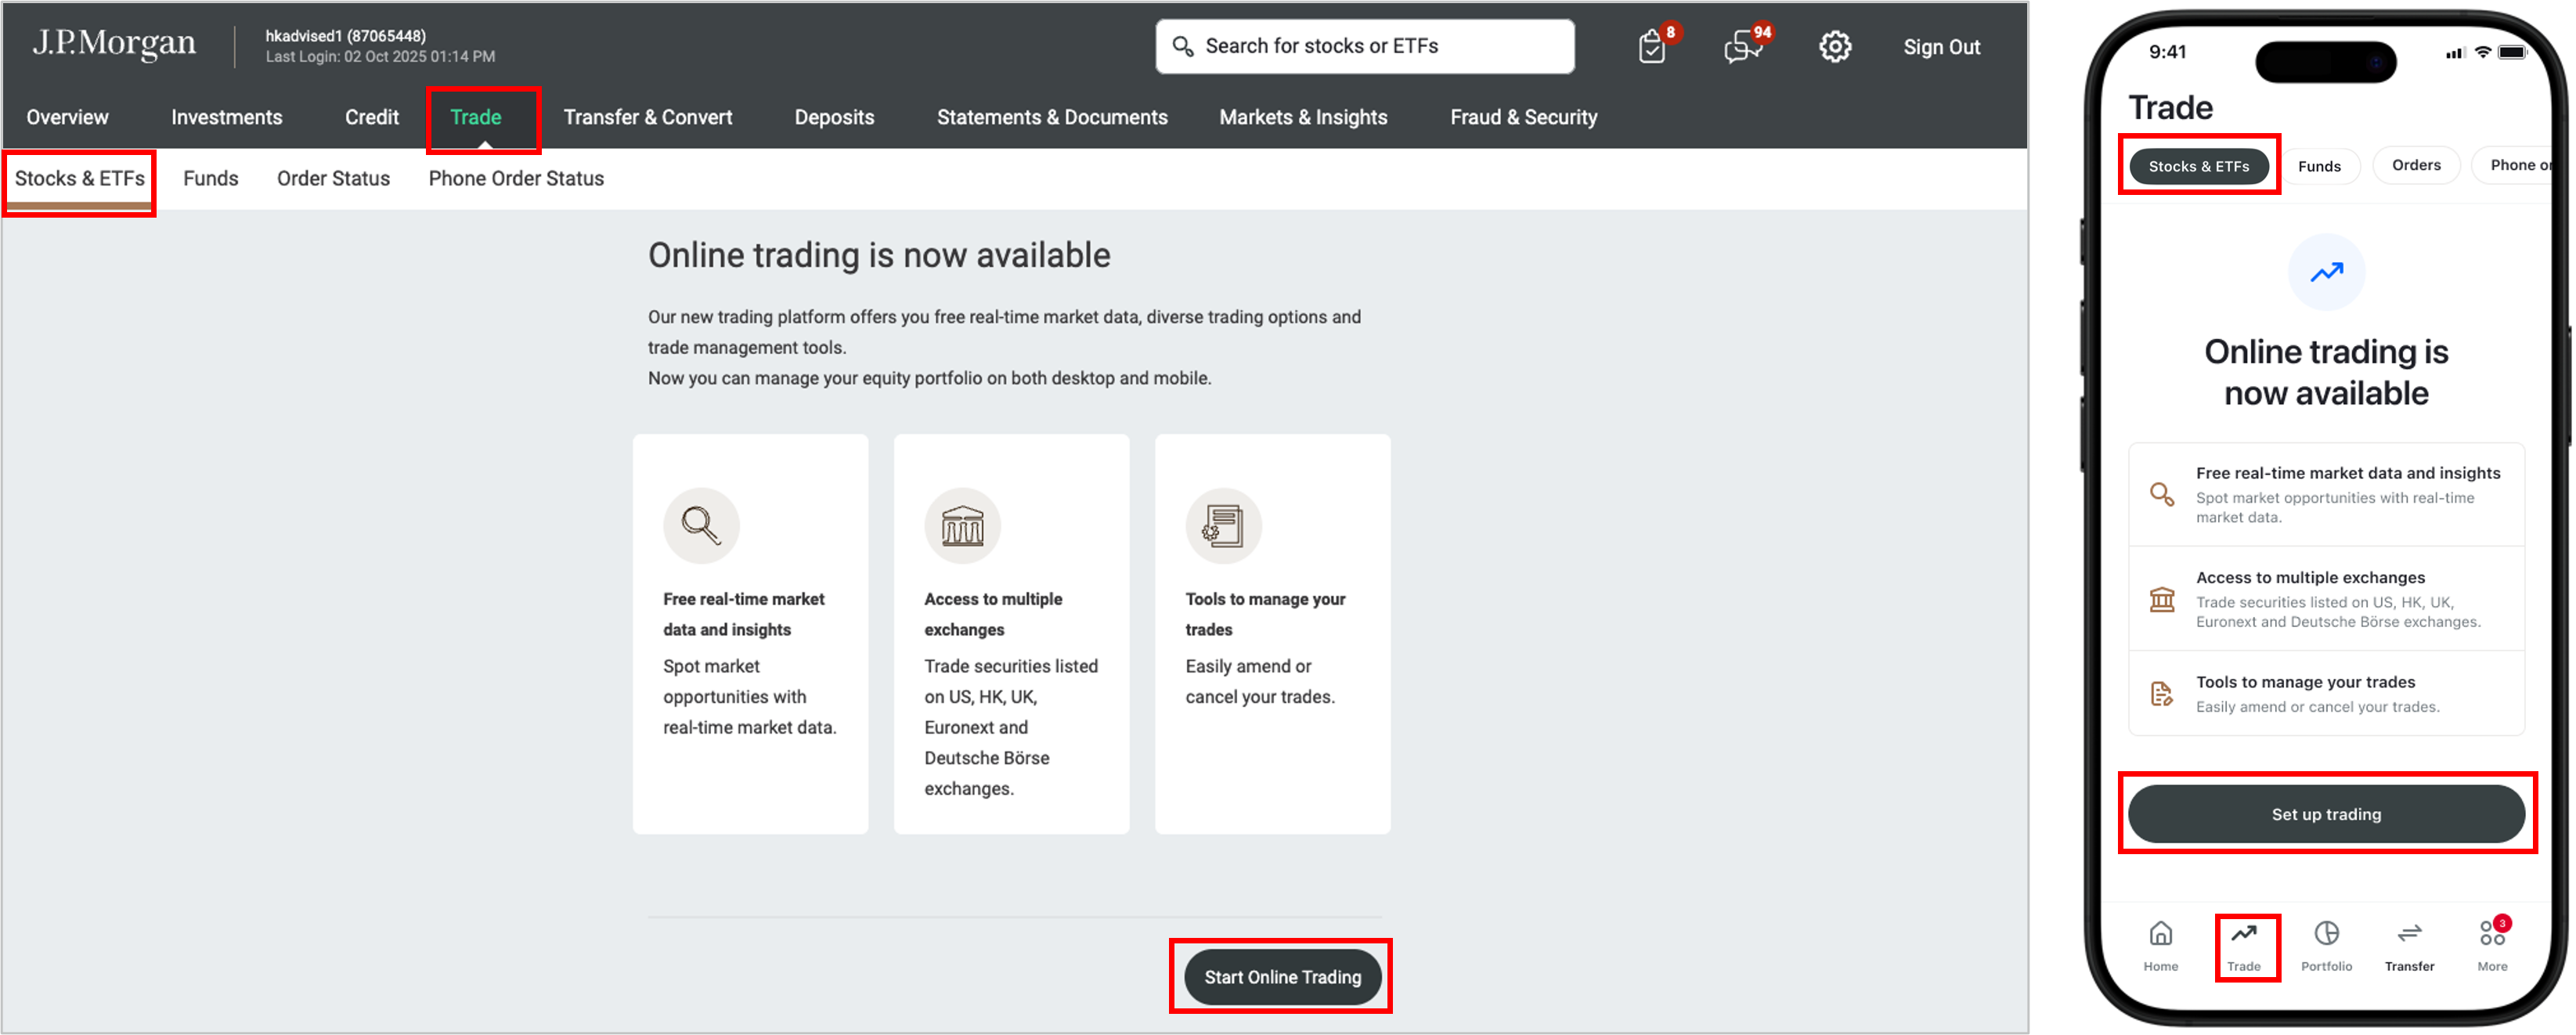The width and height of the screenshot is (2576, 1035).
Task: Switch to the Funds sub-tab on desktop
Action: tap(210, 179)
